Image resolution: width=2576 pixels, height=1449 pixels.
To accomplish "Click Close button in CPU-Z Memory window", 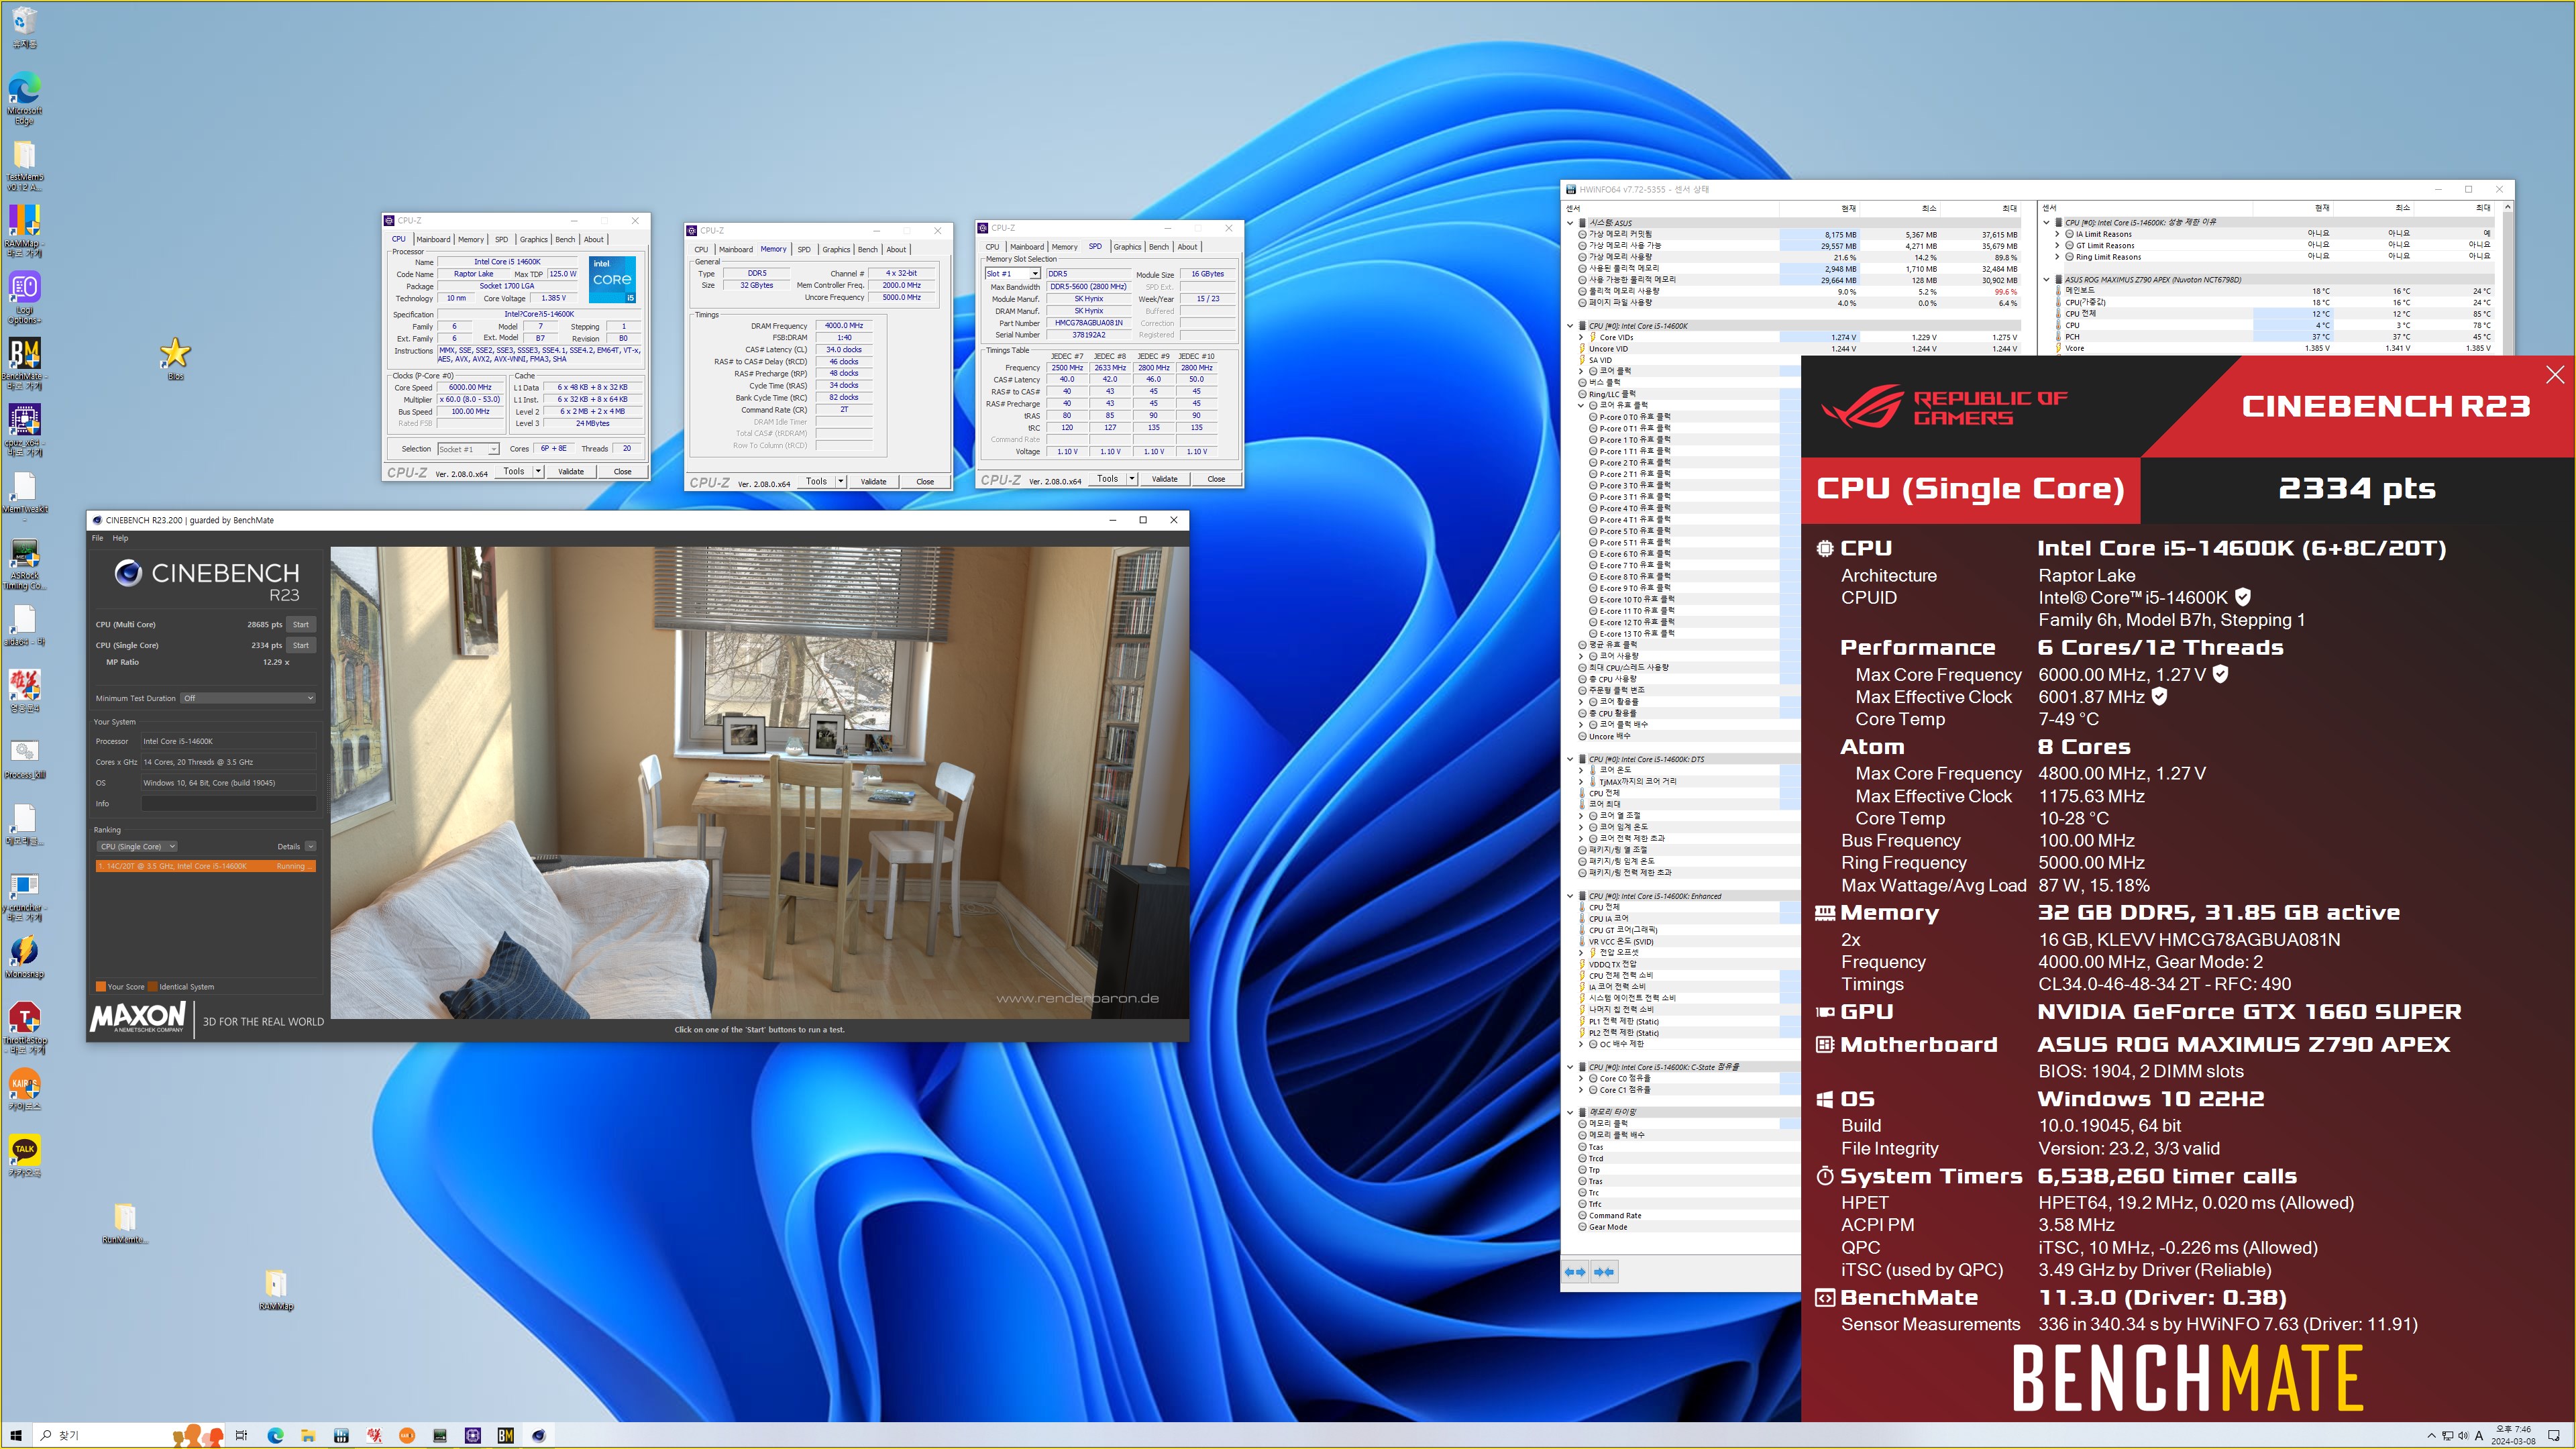I will [925, 481].
